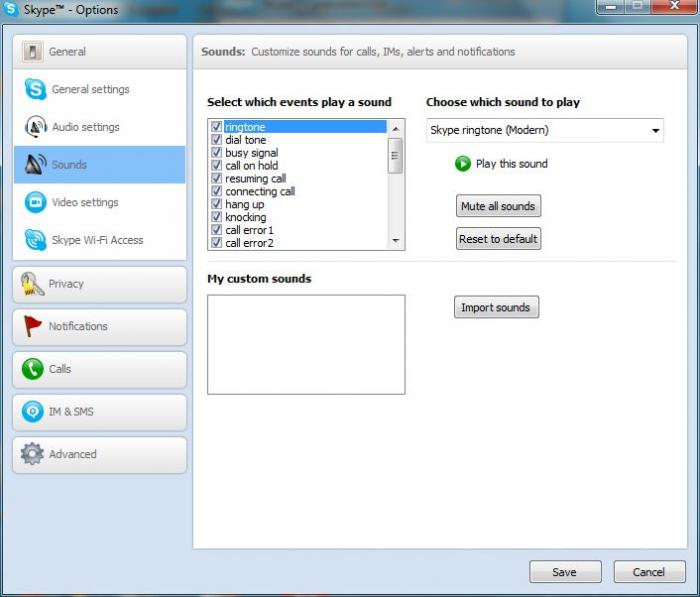
Task: Open the IM & SMS section
Action: (100, 412)
